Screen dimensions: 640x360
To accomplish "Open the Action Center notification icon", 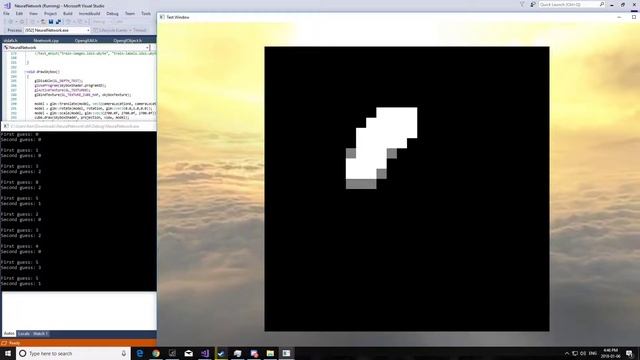I will click(x=630, y=353).
